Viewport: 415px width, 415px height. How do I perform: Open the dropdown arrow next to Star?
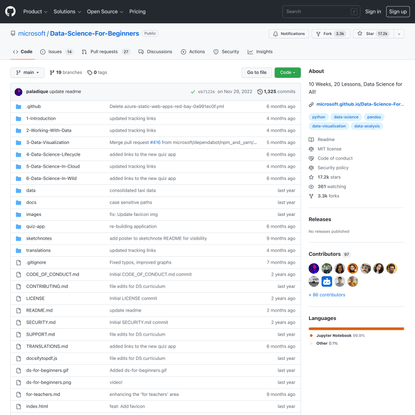(399, 34)
